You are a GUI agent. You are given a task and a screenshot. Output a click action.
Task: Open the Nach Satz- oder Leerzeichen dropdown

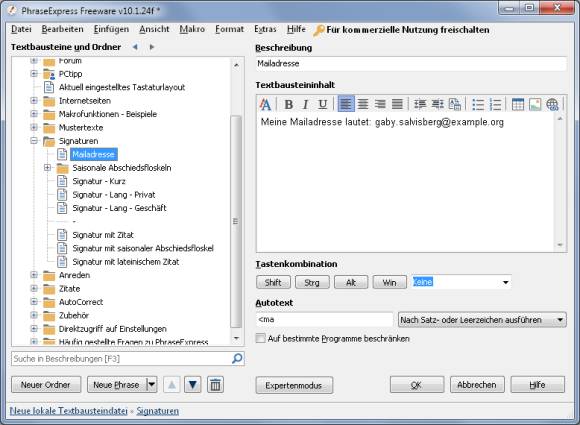482,320
